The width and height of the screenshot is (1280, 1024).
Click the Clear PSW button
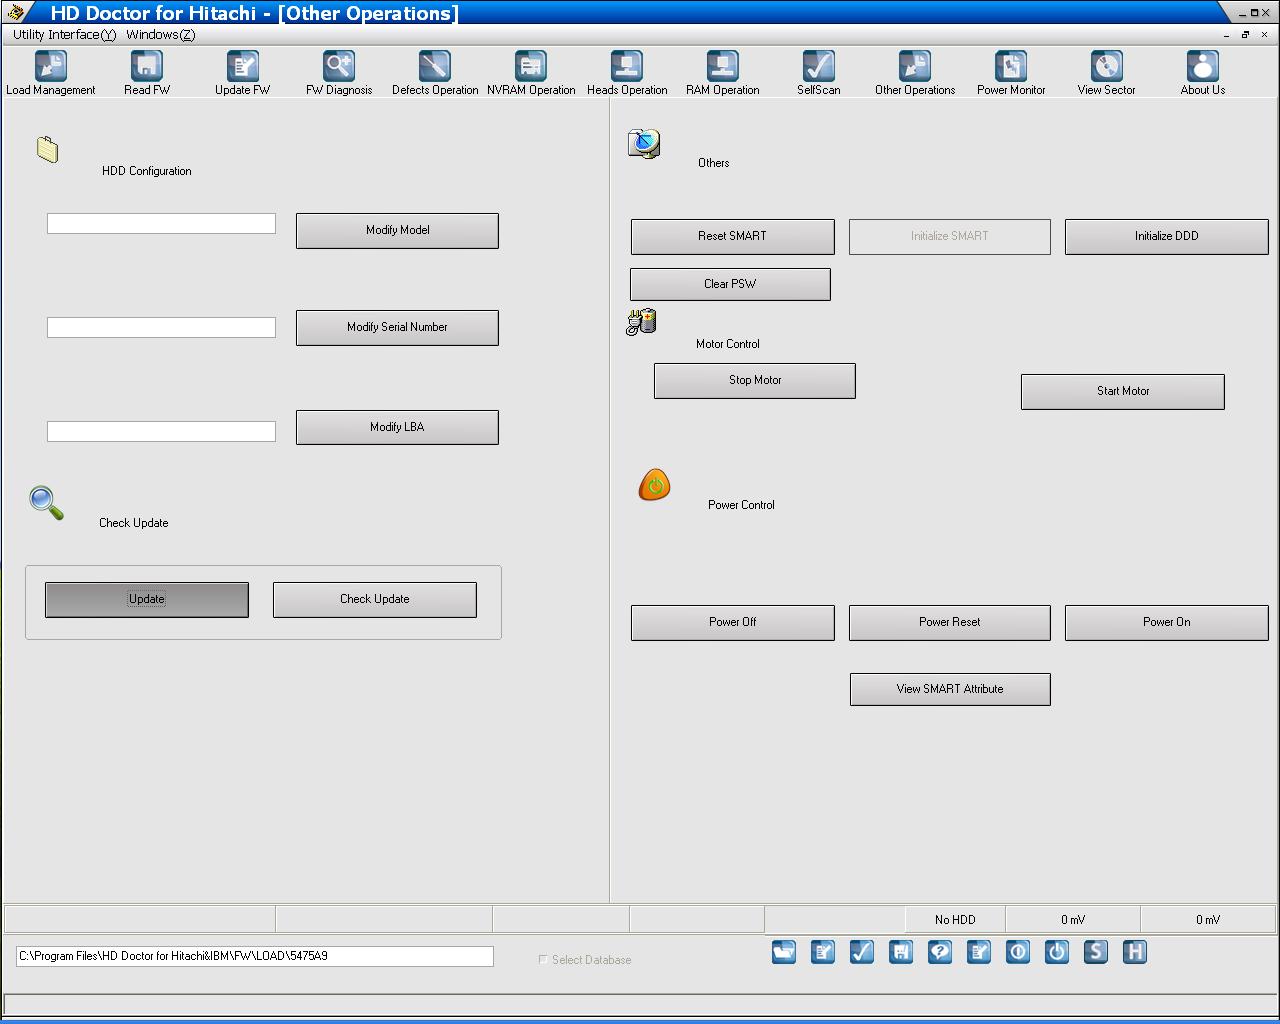(x=730, y=284)
